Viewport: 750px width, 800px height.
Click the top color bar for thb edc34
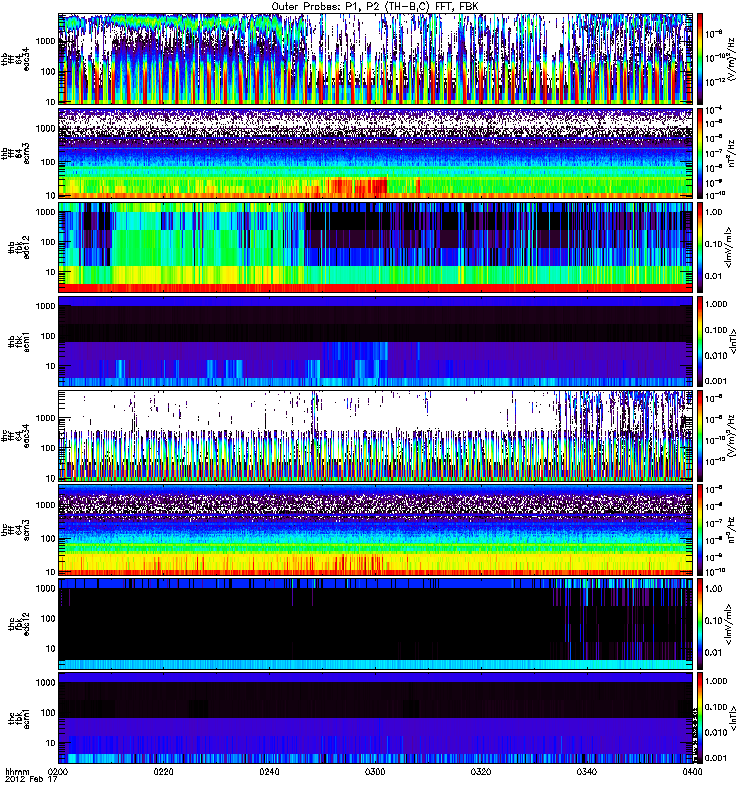702,58
